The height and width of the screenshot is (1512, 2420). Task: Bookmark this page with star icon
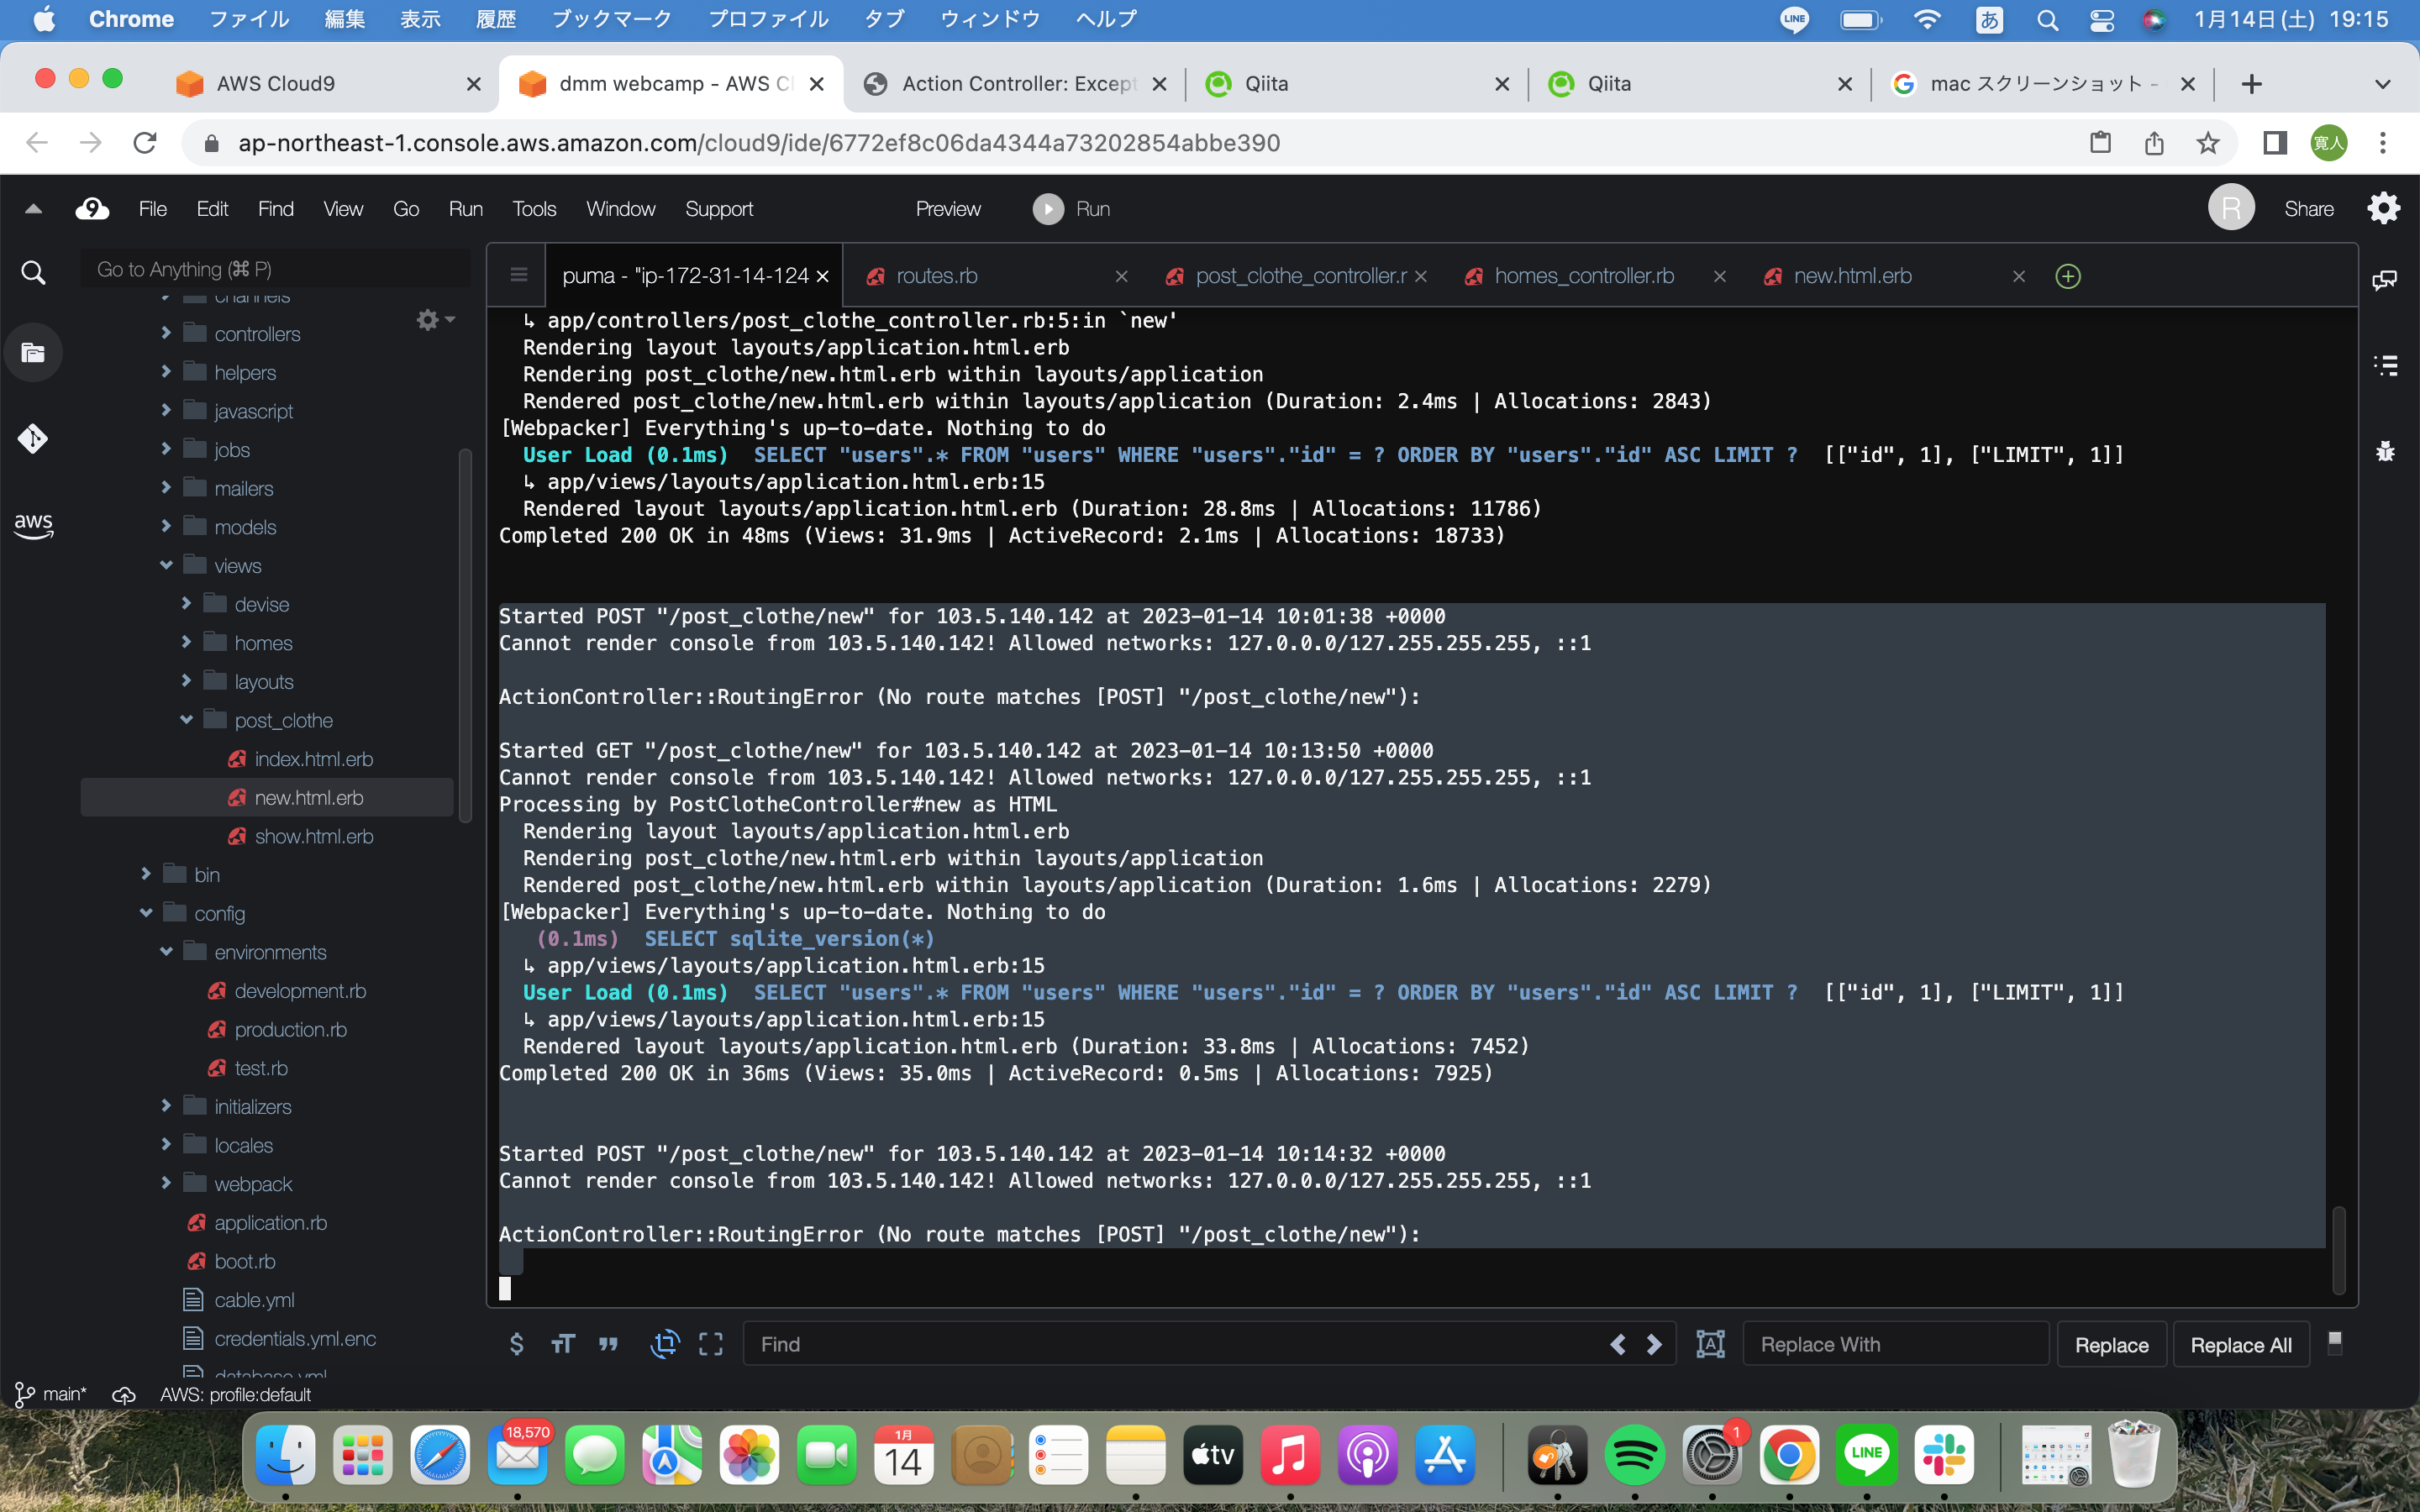(2208, 143)
